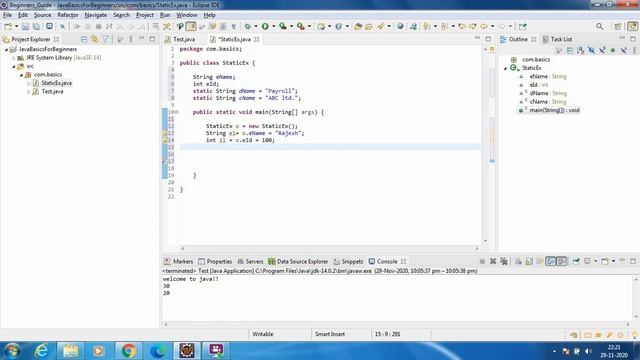Click Remove All Terminated Launches icon
The width and height of the screenshot is (640, 360).
pos(504,261)
